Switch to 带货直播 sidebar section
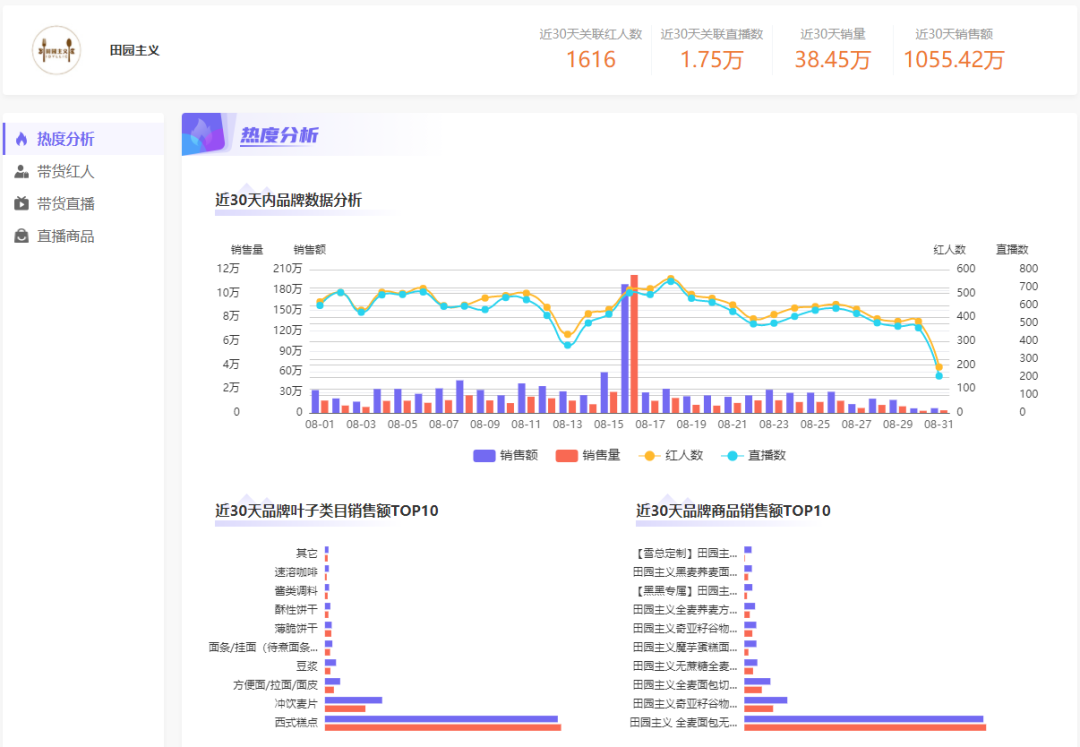 click(65, 204)
